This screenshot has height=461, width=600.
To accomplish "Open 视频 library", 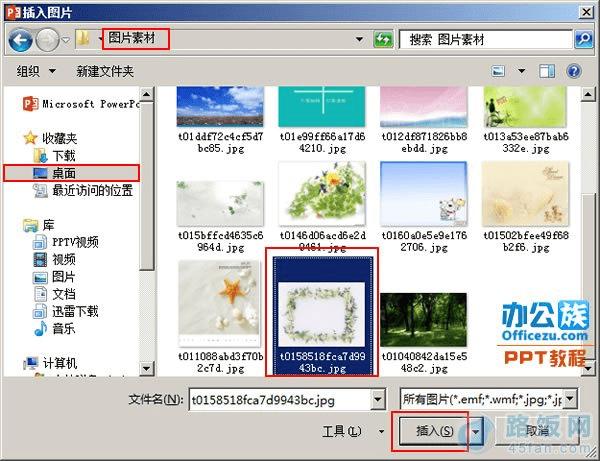I will click(54, 259).
